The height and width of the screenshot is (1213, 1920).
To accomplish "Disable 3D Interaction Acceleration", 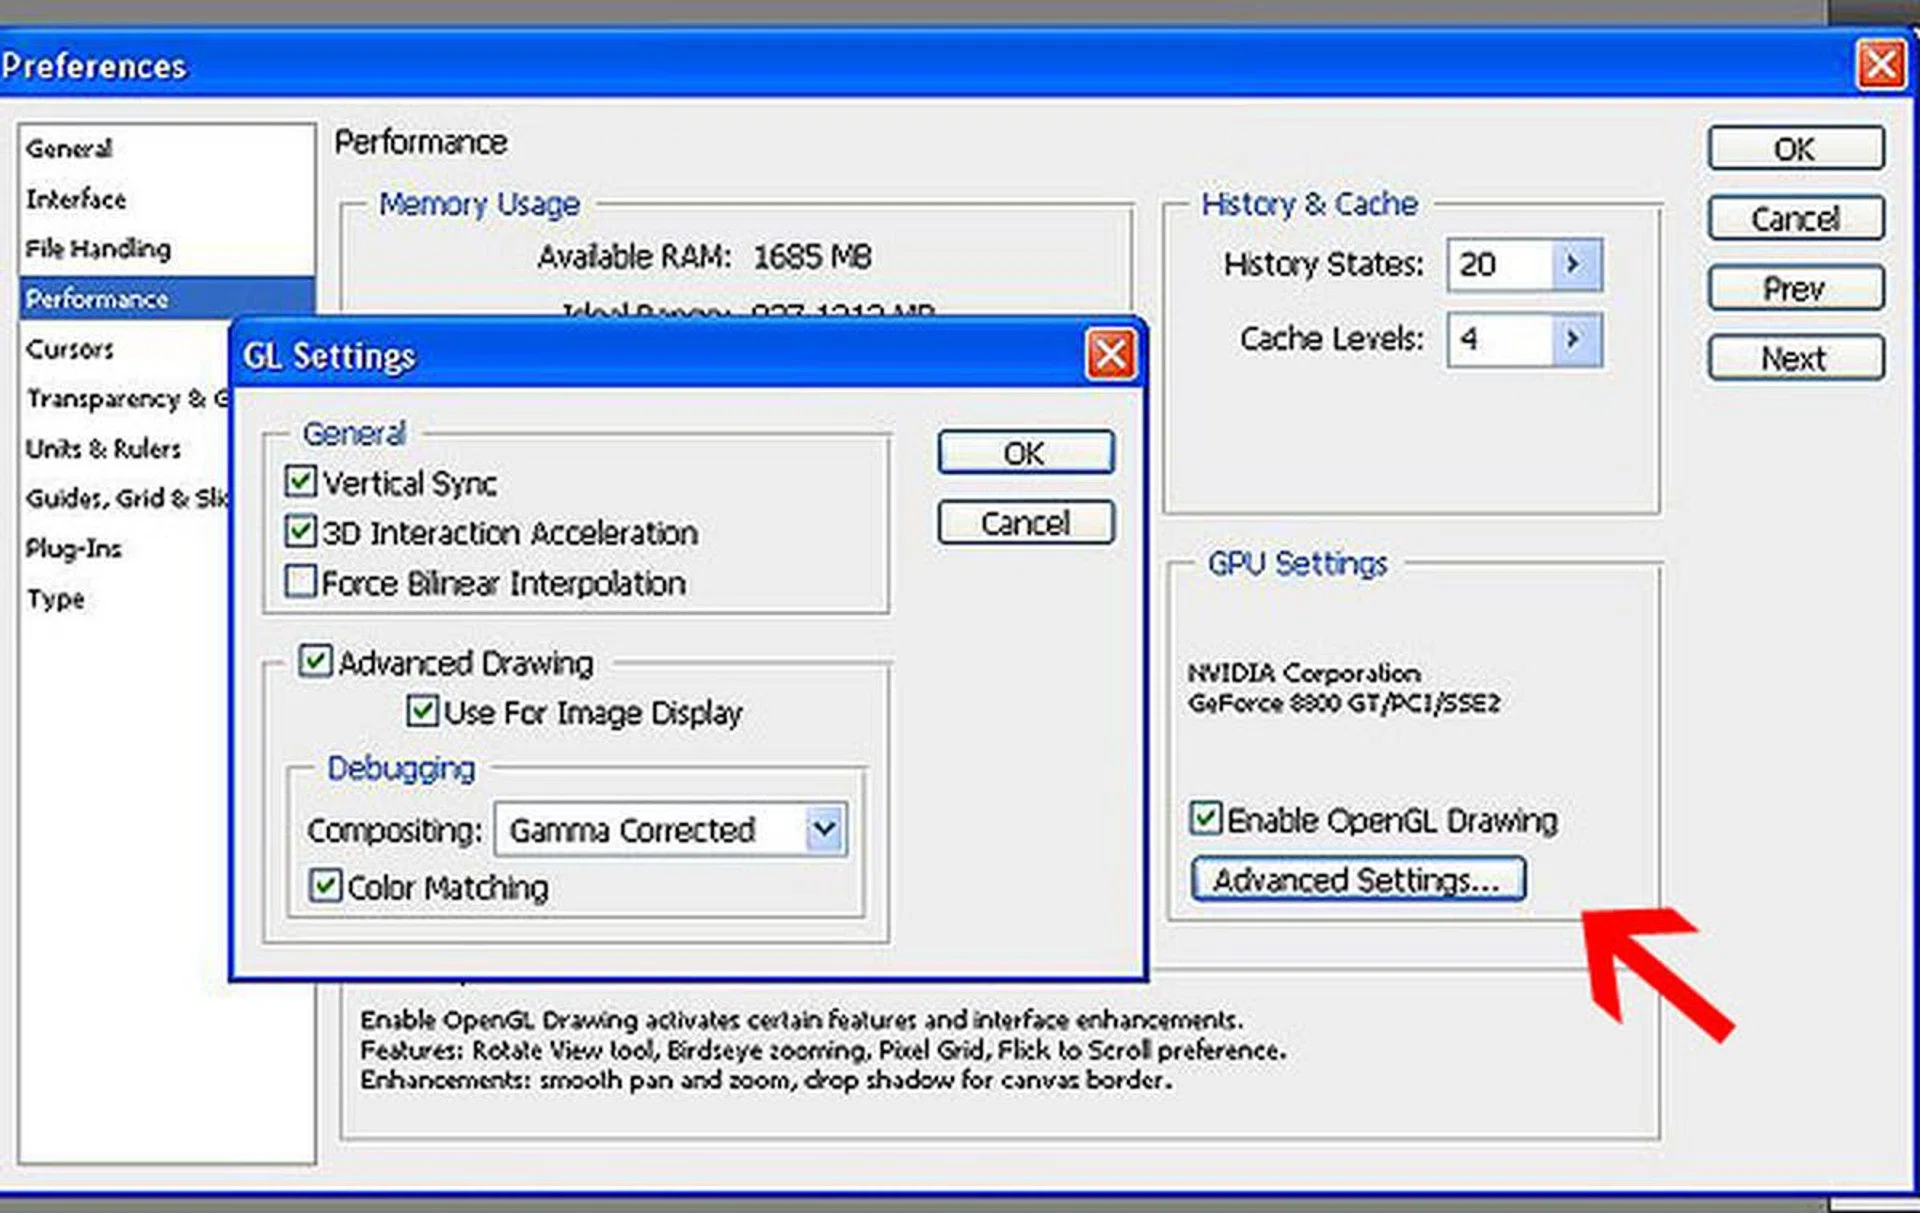I will coord(299,532).
